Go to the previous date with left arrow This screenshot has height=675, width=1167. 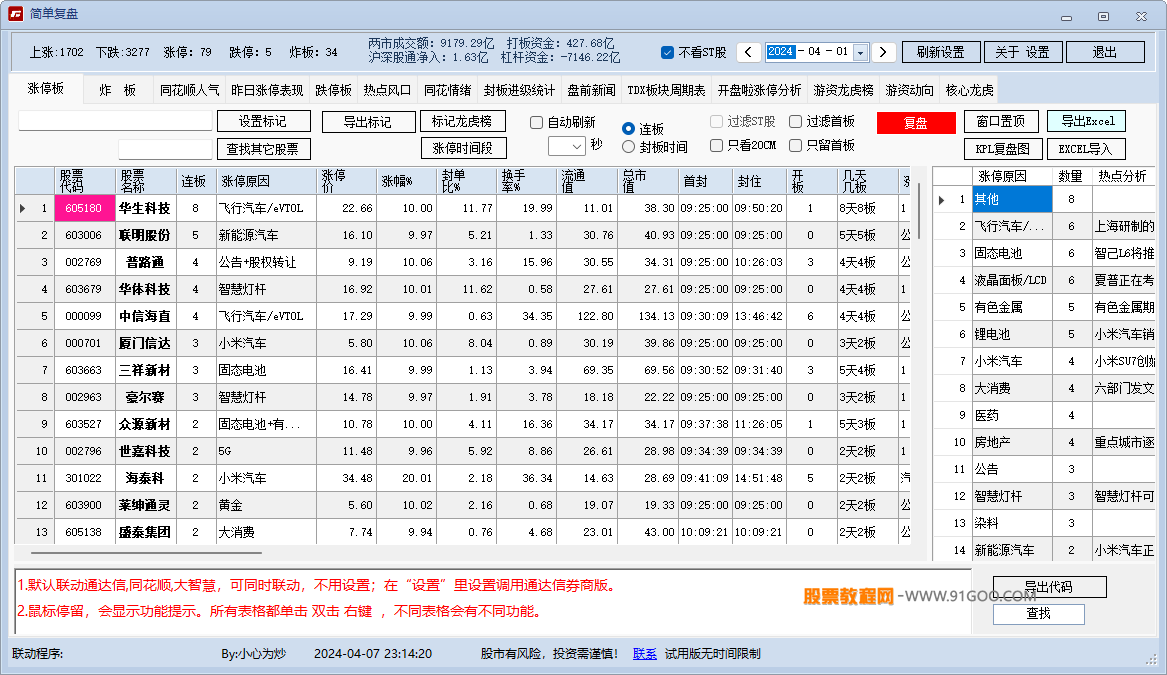(748, 52)
